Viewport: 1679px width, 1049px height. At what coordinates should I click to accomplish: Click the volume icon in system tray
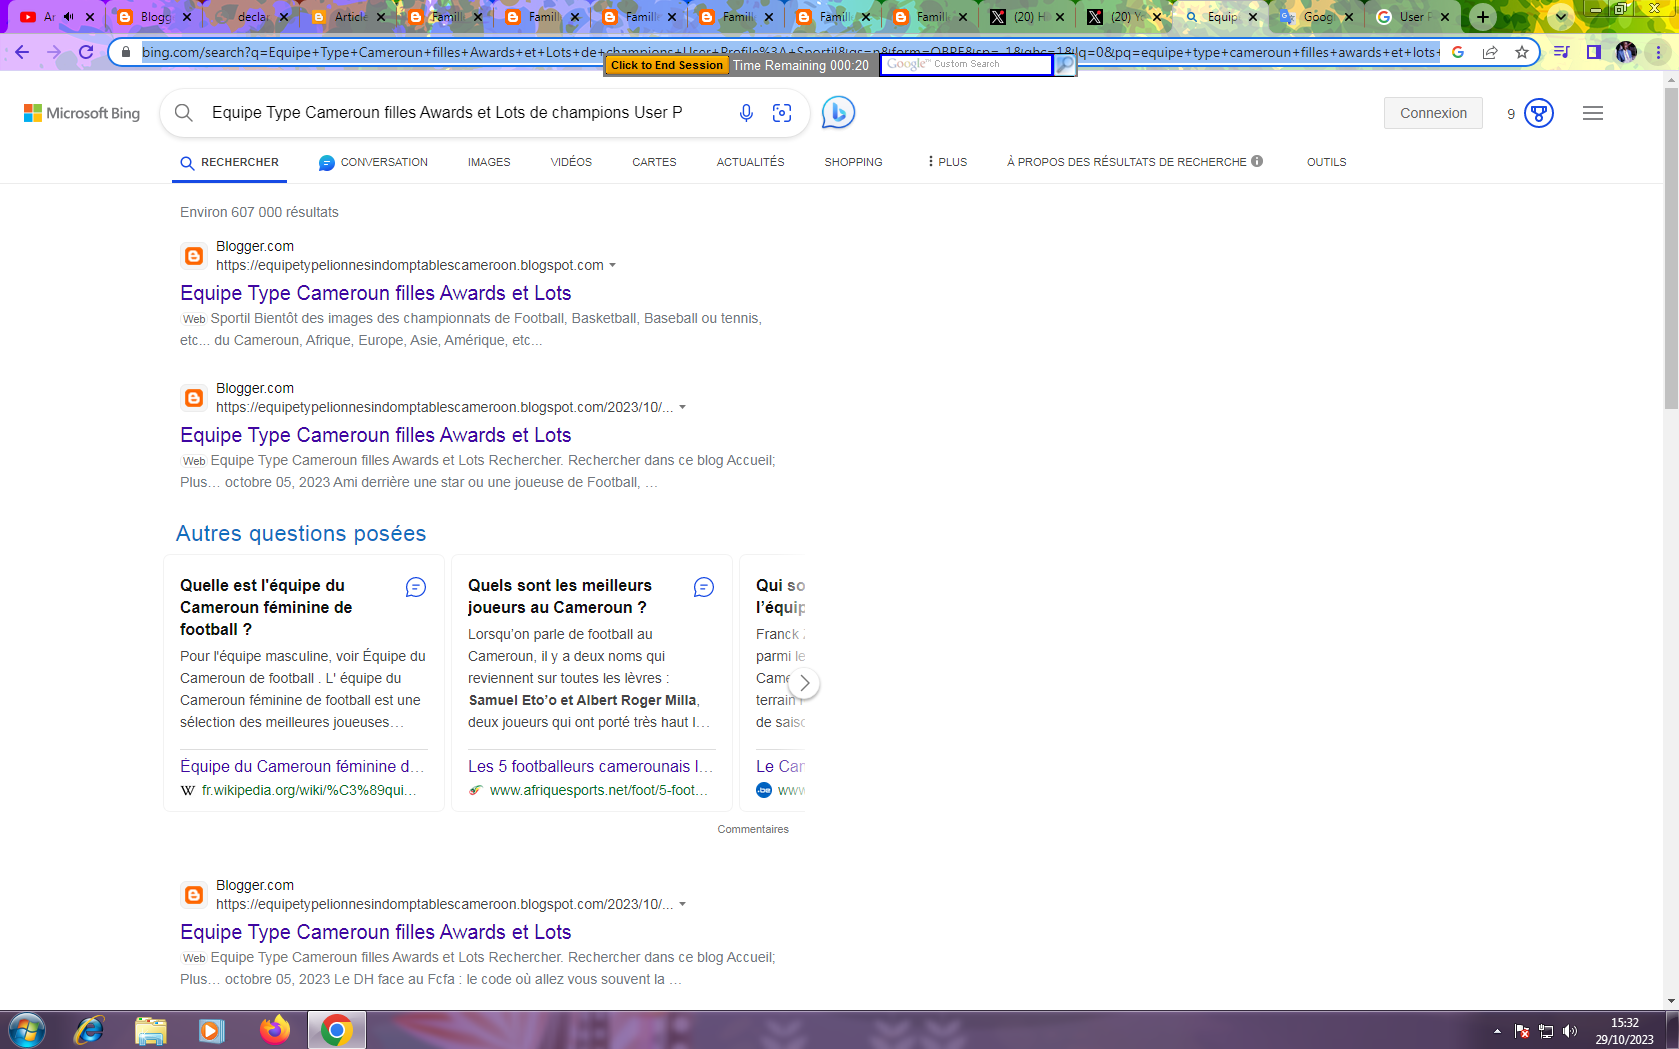(1570, 1031)
